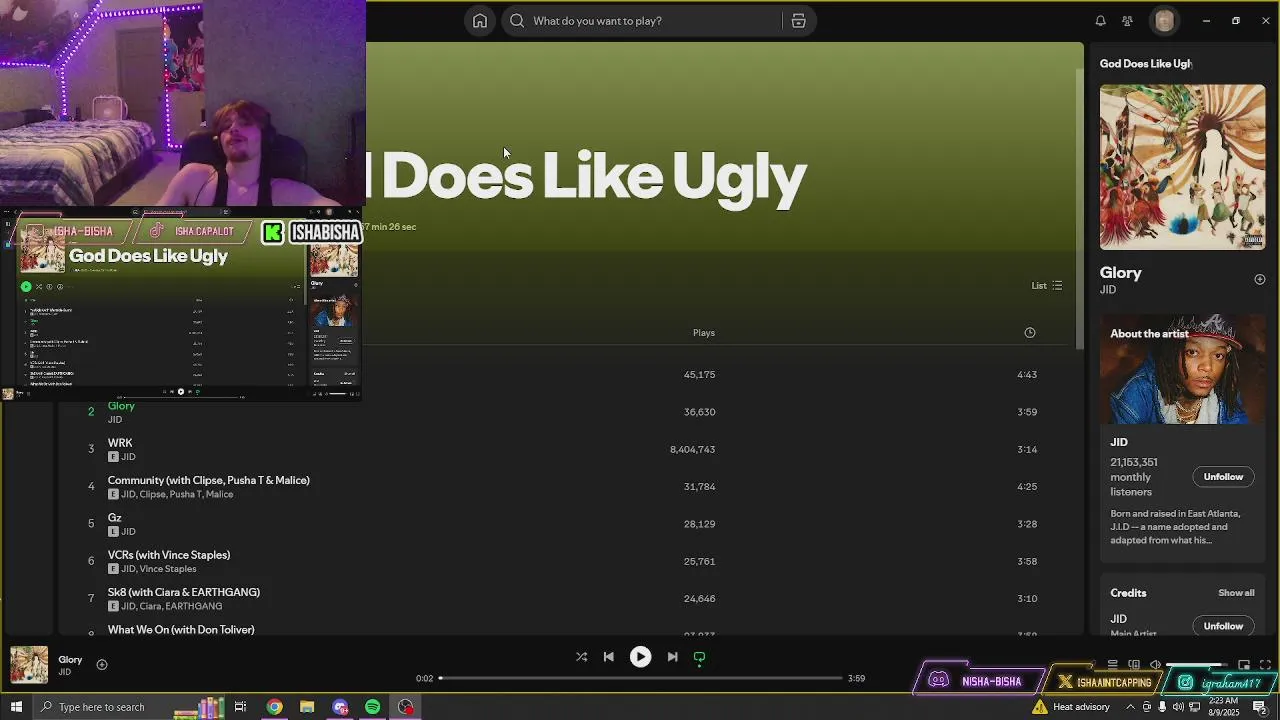Open EARTHGANG artist link under Sk8

pos(194,606)
